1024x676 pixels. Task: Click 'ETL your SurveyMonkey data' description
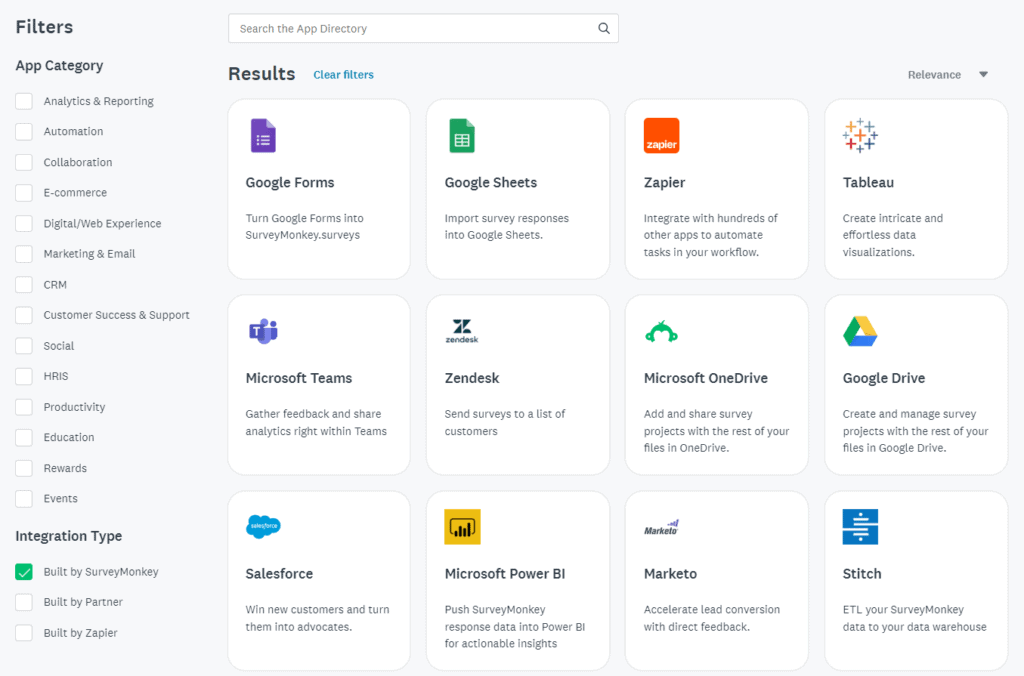(914, 618)
